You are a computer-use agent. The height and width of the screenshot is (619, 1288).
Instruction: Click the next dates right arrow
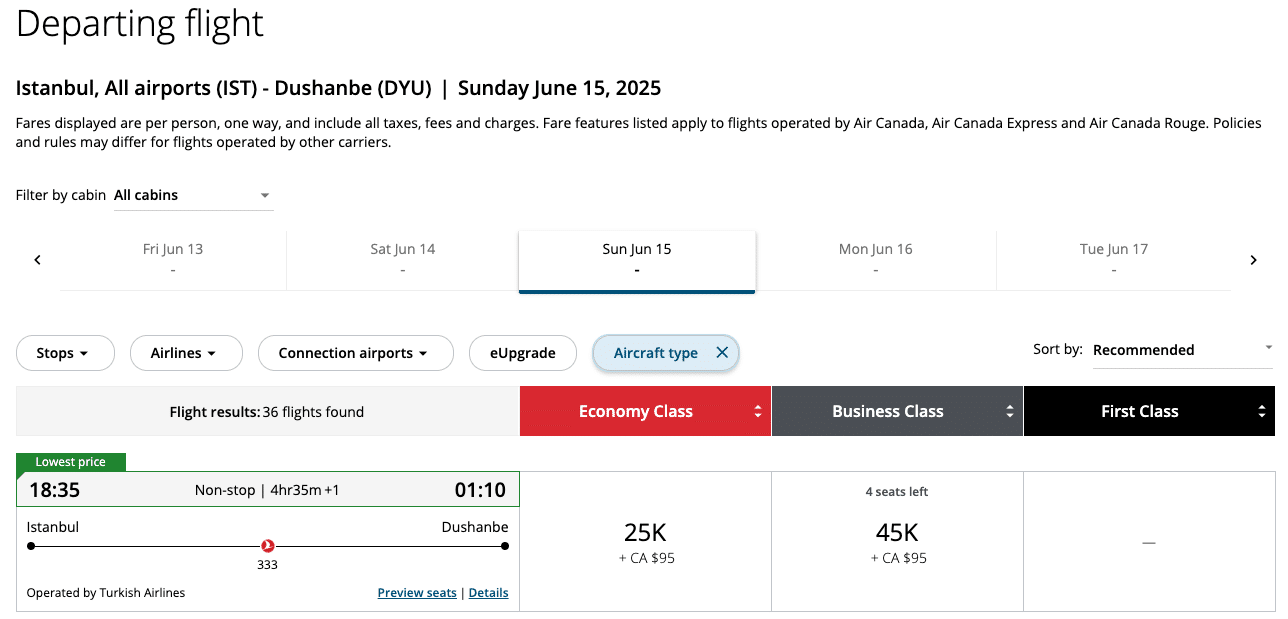[1253, 260]
